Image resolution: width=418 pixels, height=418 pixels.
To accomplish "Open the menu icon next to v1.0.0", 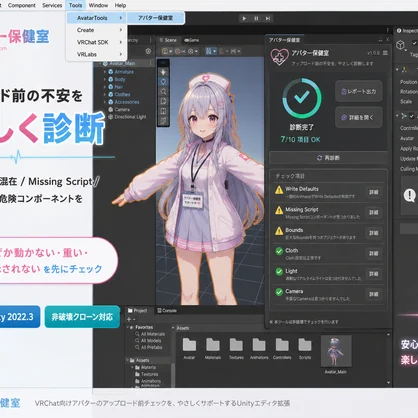I will (385, 53).
